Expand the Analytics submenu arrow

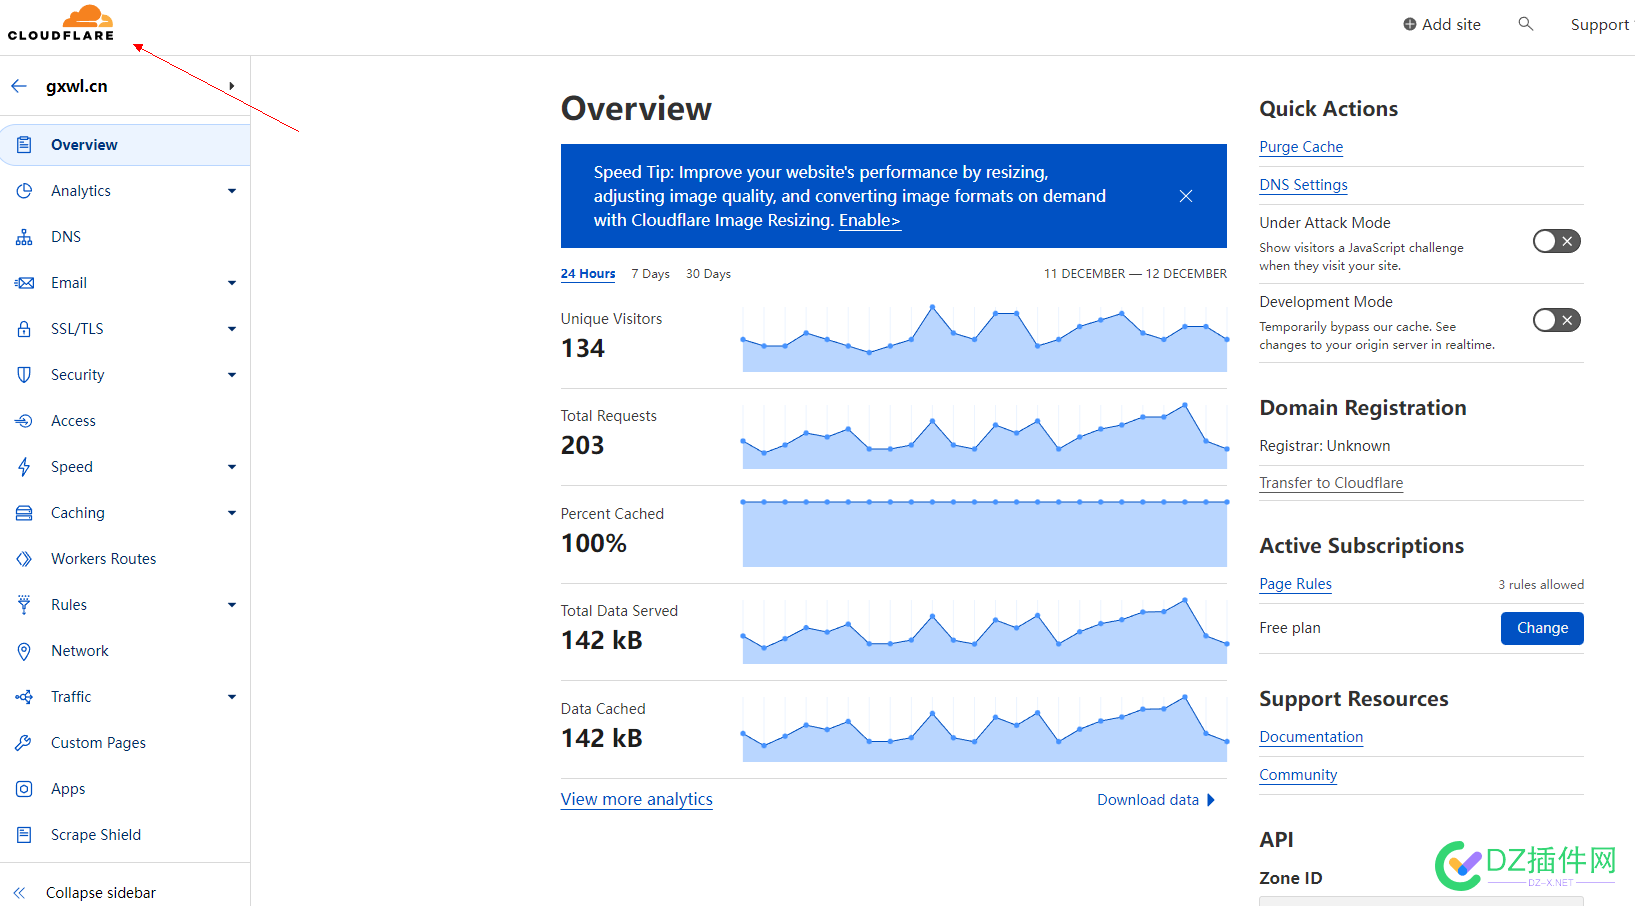point(232,191)
